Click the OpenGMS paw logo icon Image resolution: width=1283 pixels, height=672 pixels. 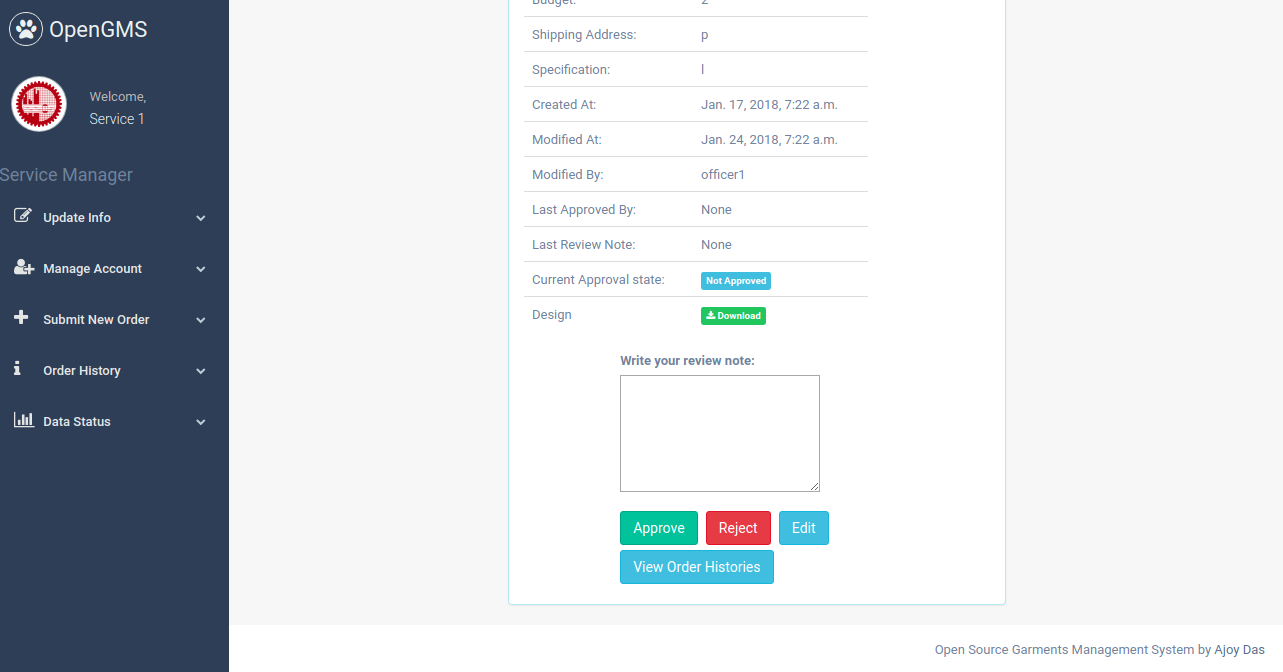26,30
